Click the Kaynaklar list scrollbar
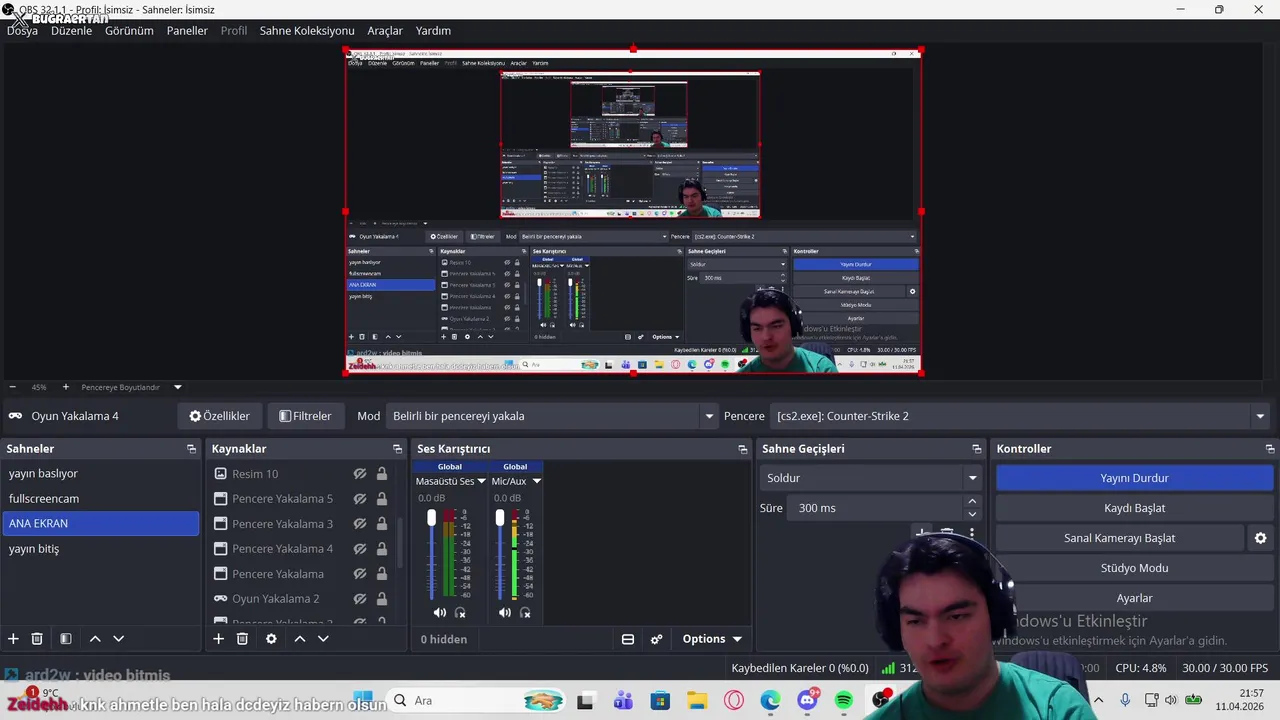Screen dimensions: 1280x720 pyautogui.click(x=401, y=543)
